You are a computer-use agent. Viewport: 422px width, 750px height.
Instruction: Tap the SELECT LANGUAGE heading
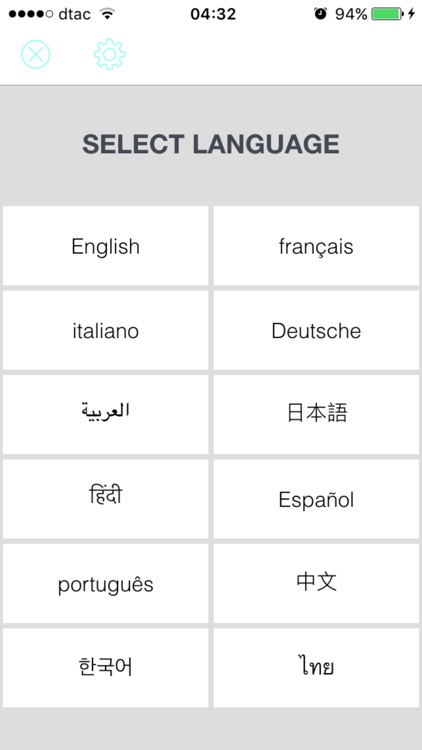211,144
